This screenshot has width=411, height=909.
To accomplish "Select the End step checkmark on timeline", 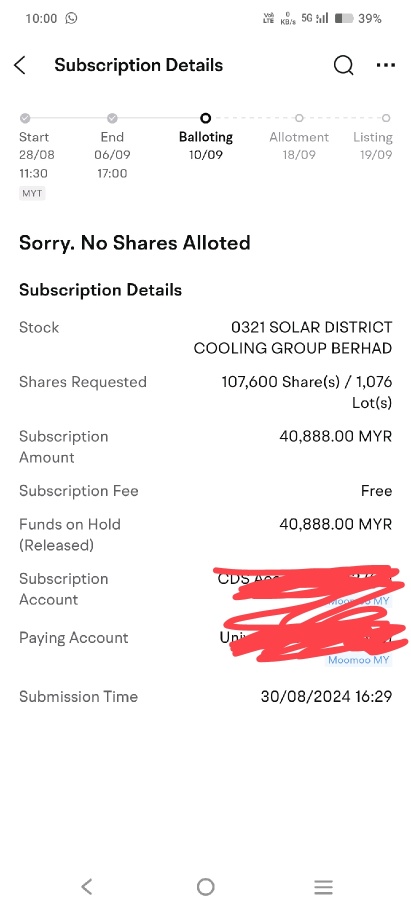I will (x=112, y=118).
